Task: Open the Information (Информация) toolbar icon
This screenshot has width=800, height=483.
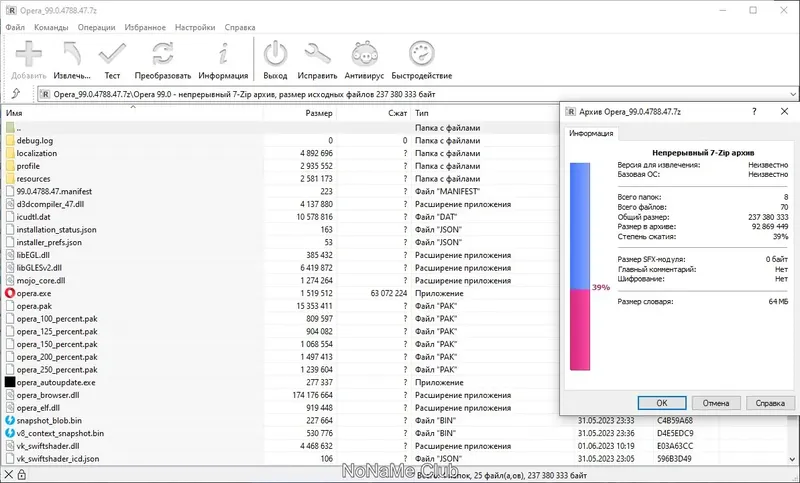Action: [x=223, y=54]
